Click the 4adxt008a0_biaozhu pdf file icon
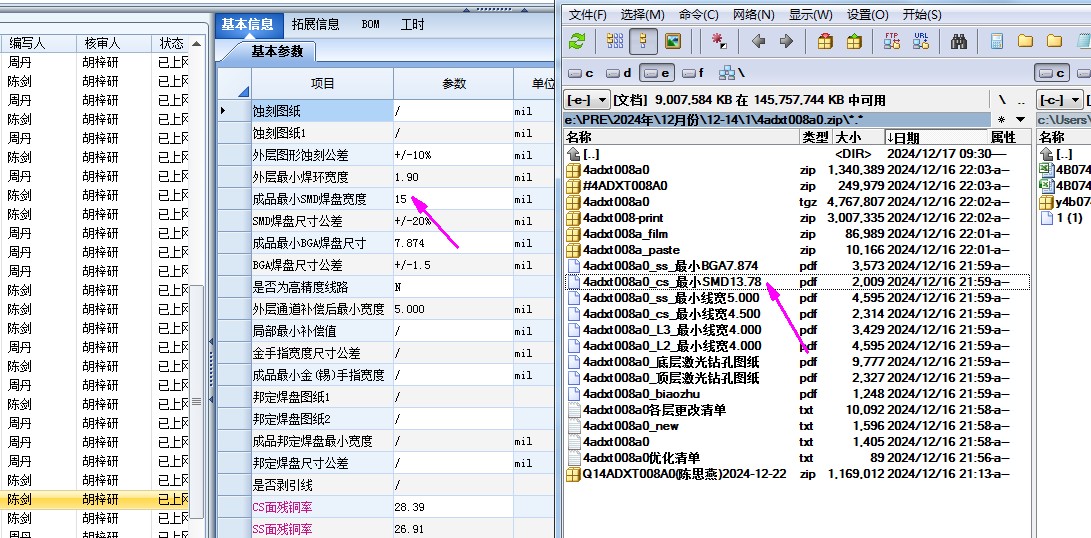Screen dimensions: 1091x538 tap(573, 394)
